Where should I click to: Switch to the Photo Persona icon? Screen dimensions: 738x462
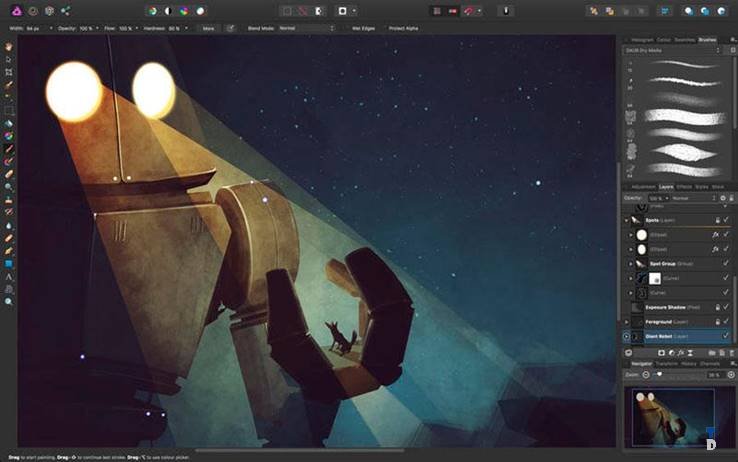[x=14, y=11]
